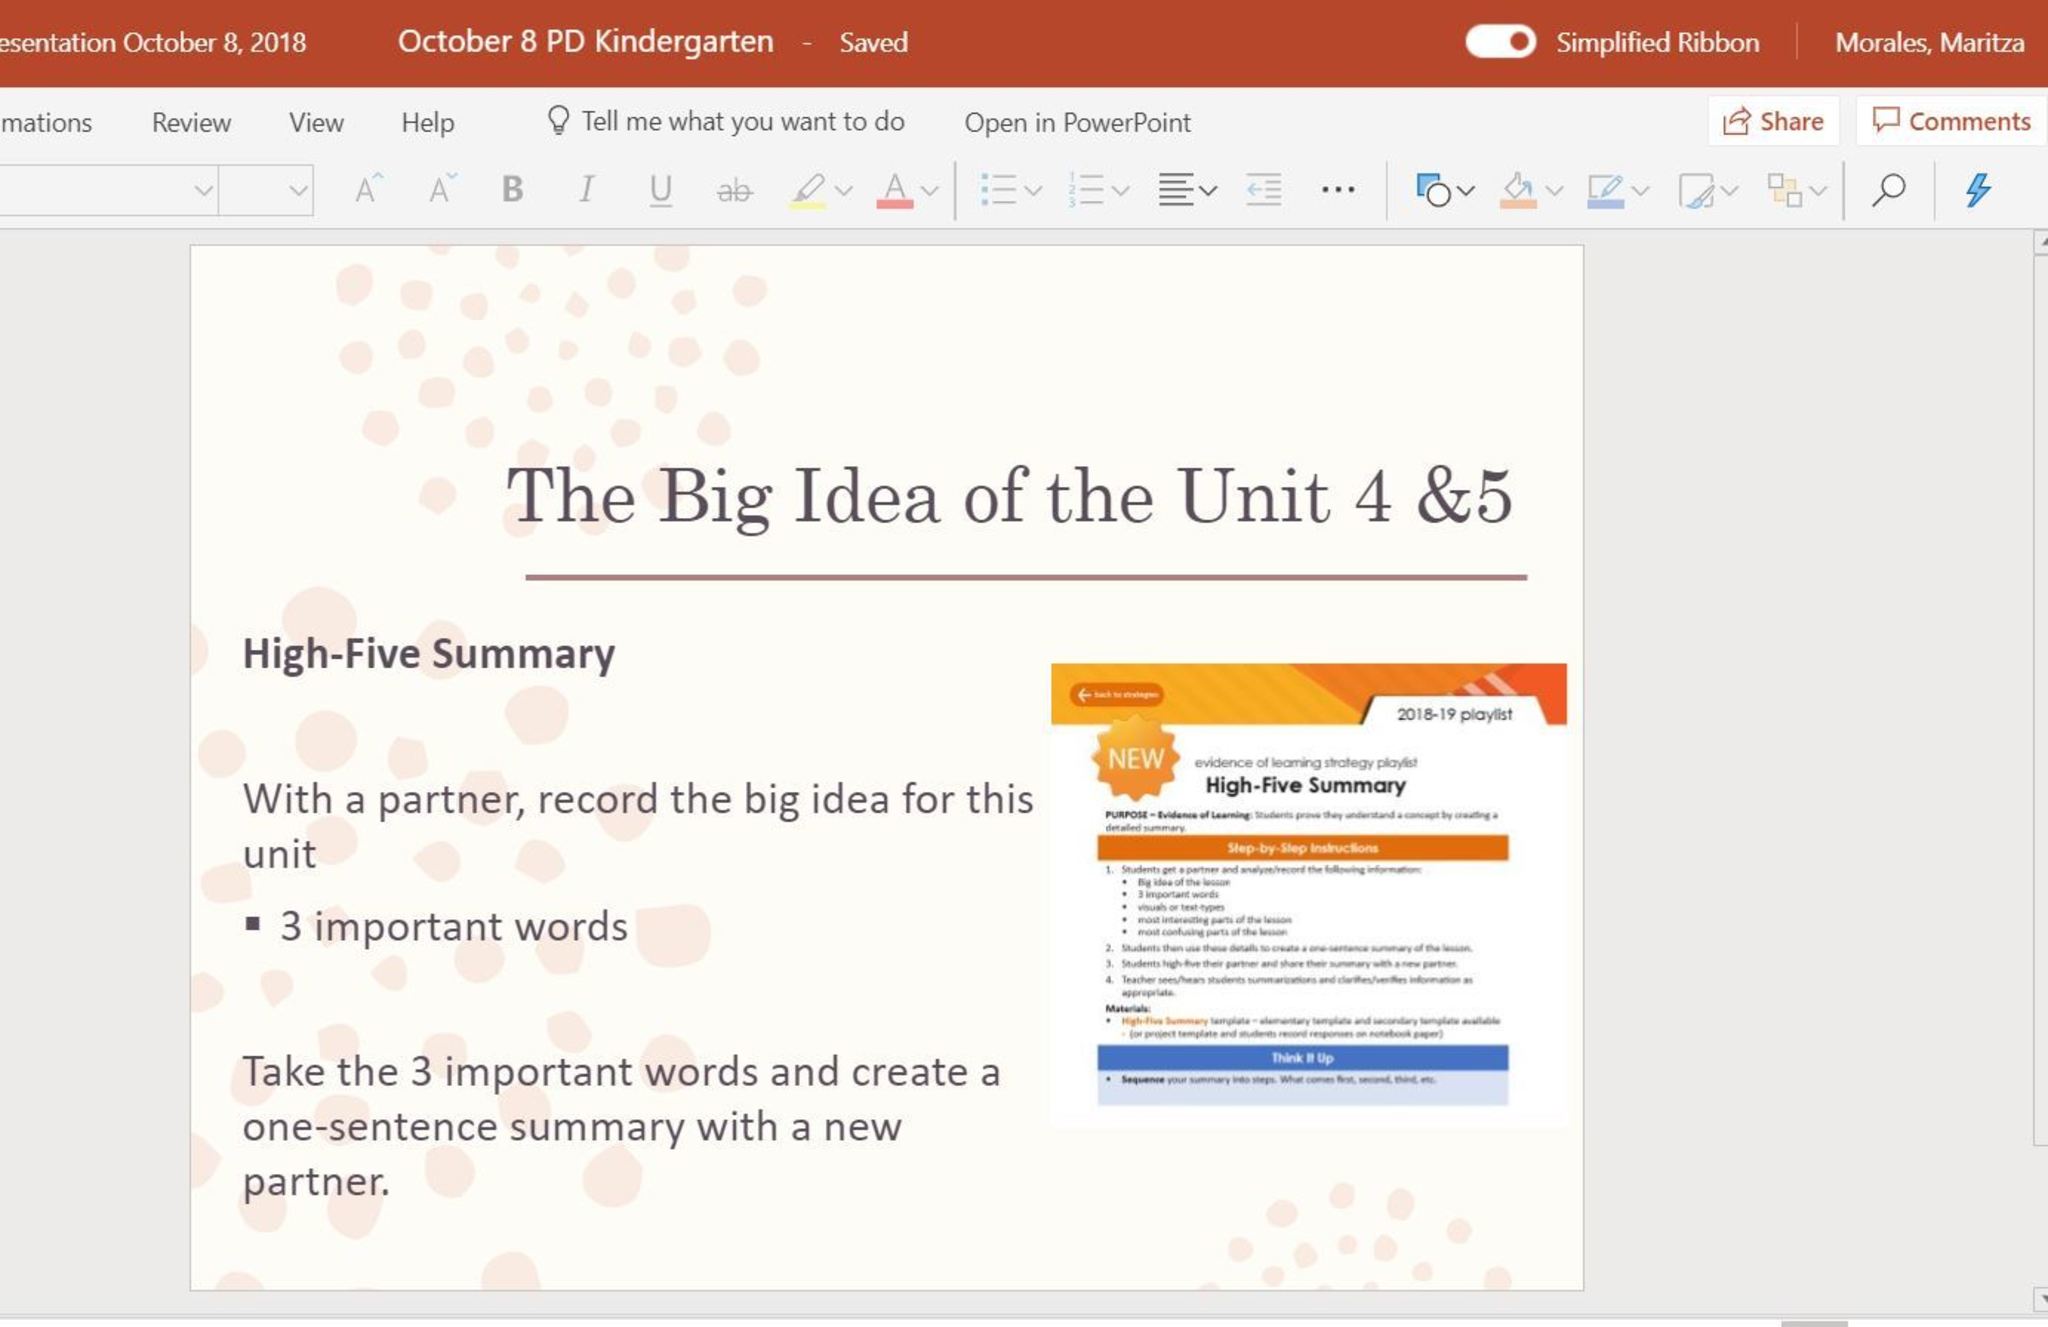2048x1327 pixels.
Task: Decrease the font size
Action: coord(441,189)
